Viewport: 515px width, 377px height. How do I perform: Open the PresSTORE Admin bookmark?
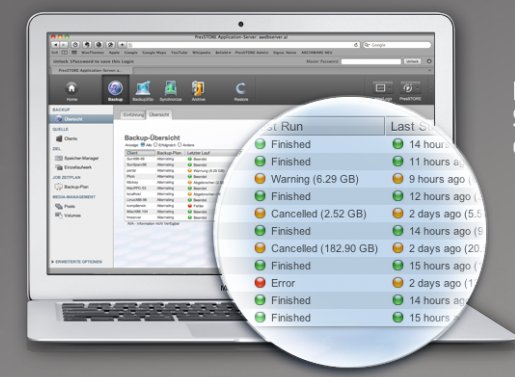(x=252, y=53)
